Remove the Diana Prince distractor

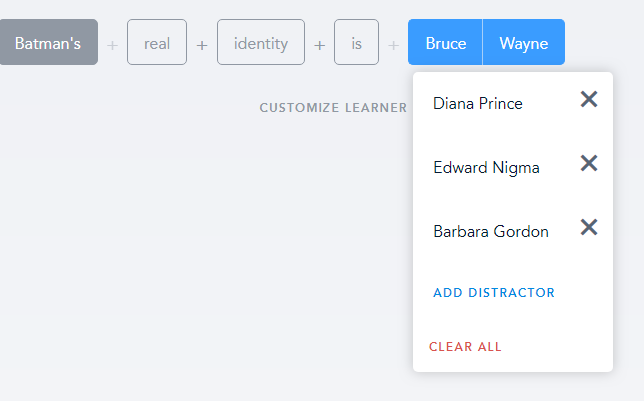[589, 99]
